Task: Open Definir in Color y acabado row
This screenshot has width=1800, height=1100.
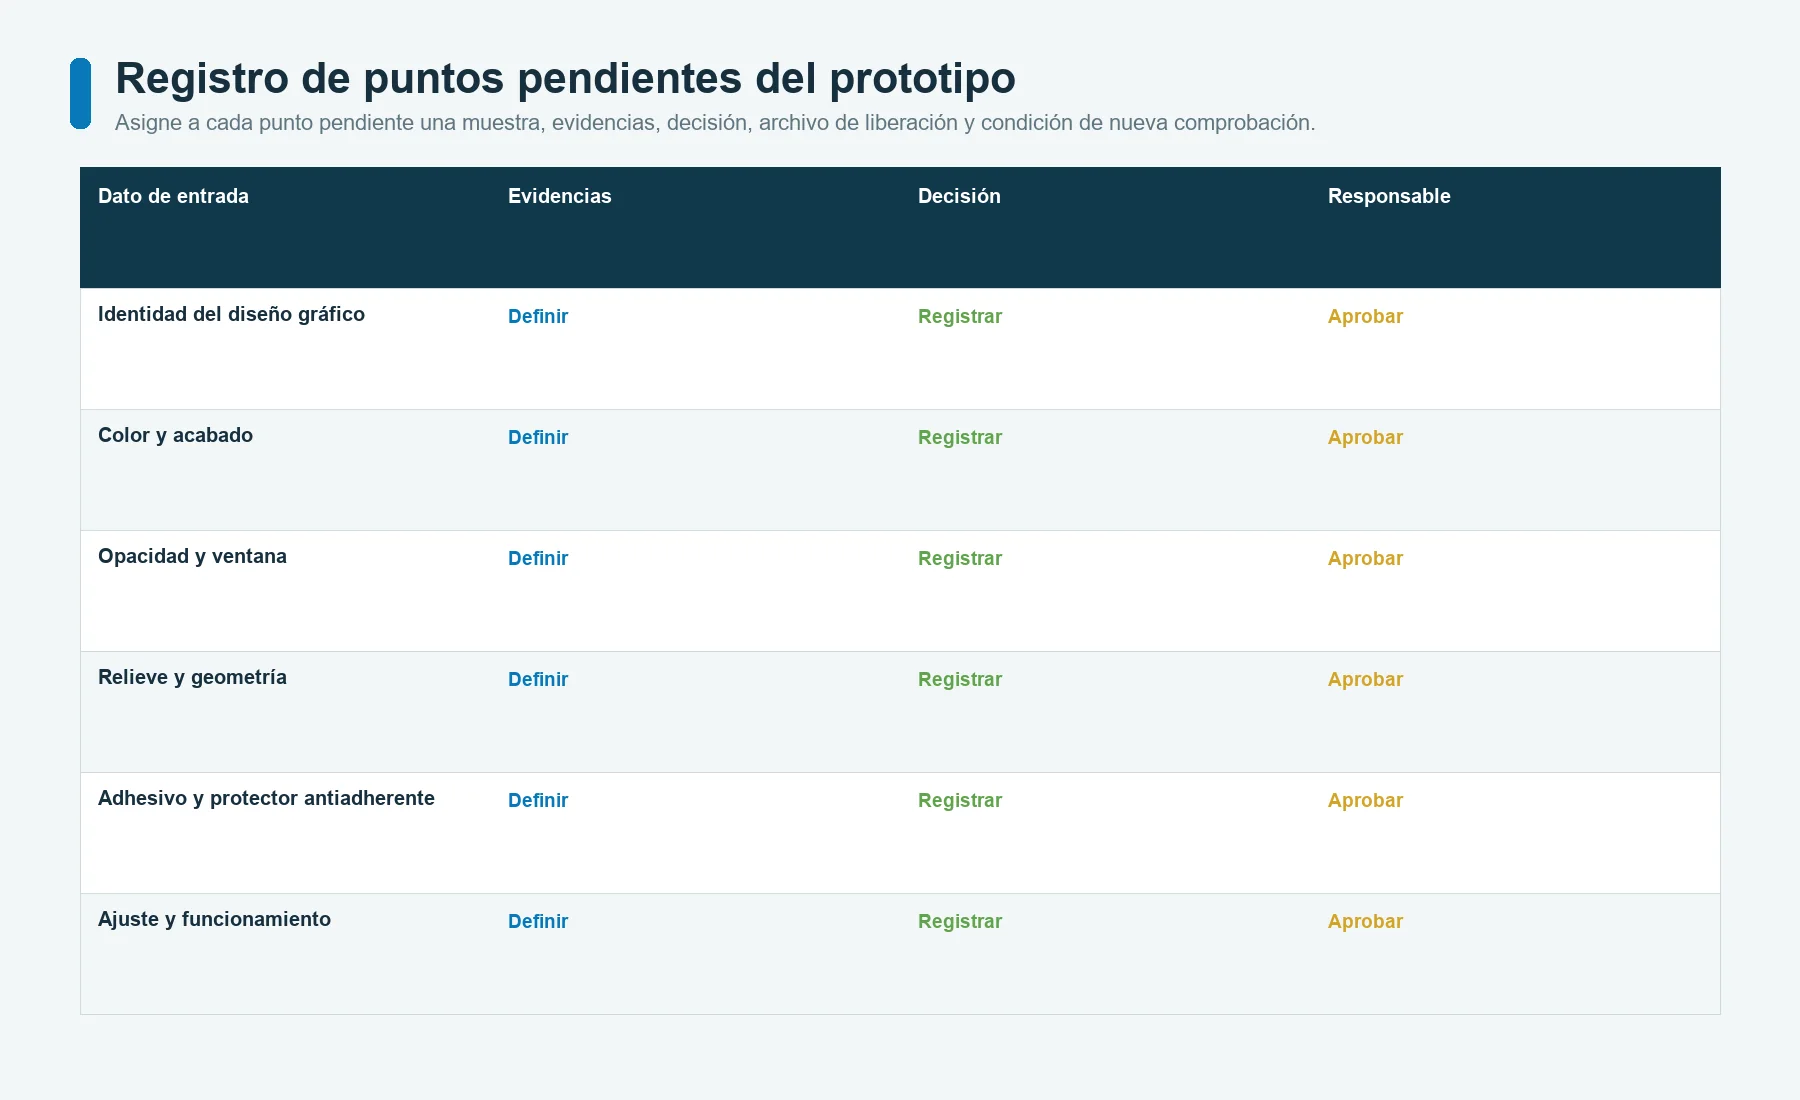Action: coord(538,437)
